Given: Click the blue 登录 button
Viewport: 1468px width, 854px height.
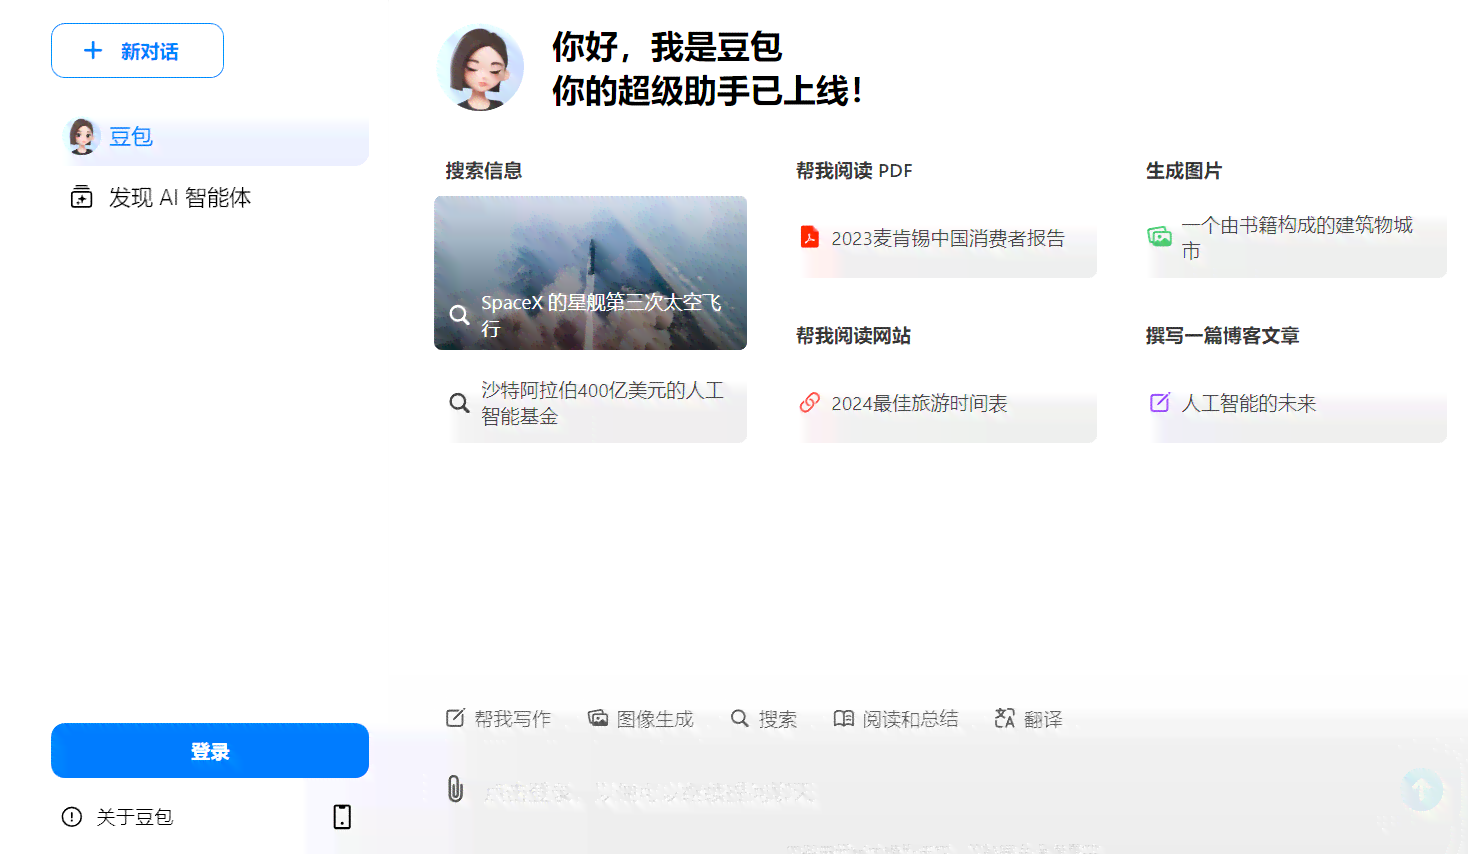Looking at the screenshot, I should point(210,751).
